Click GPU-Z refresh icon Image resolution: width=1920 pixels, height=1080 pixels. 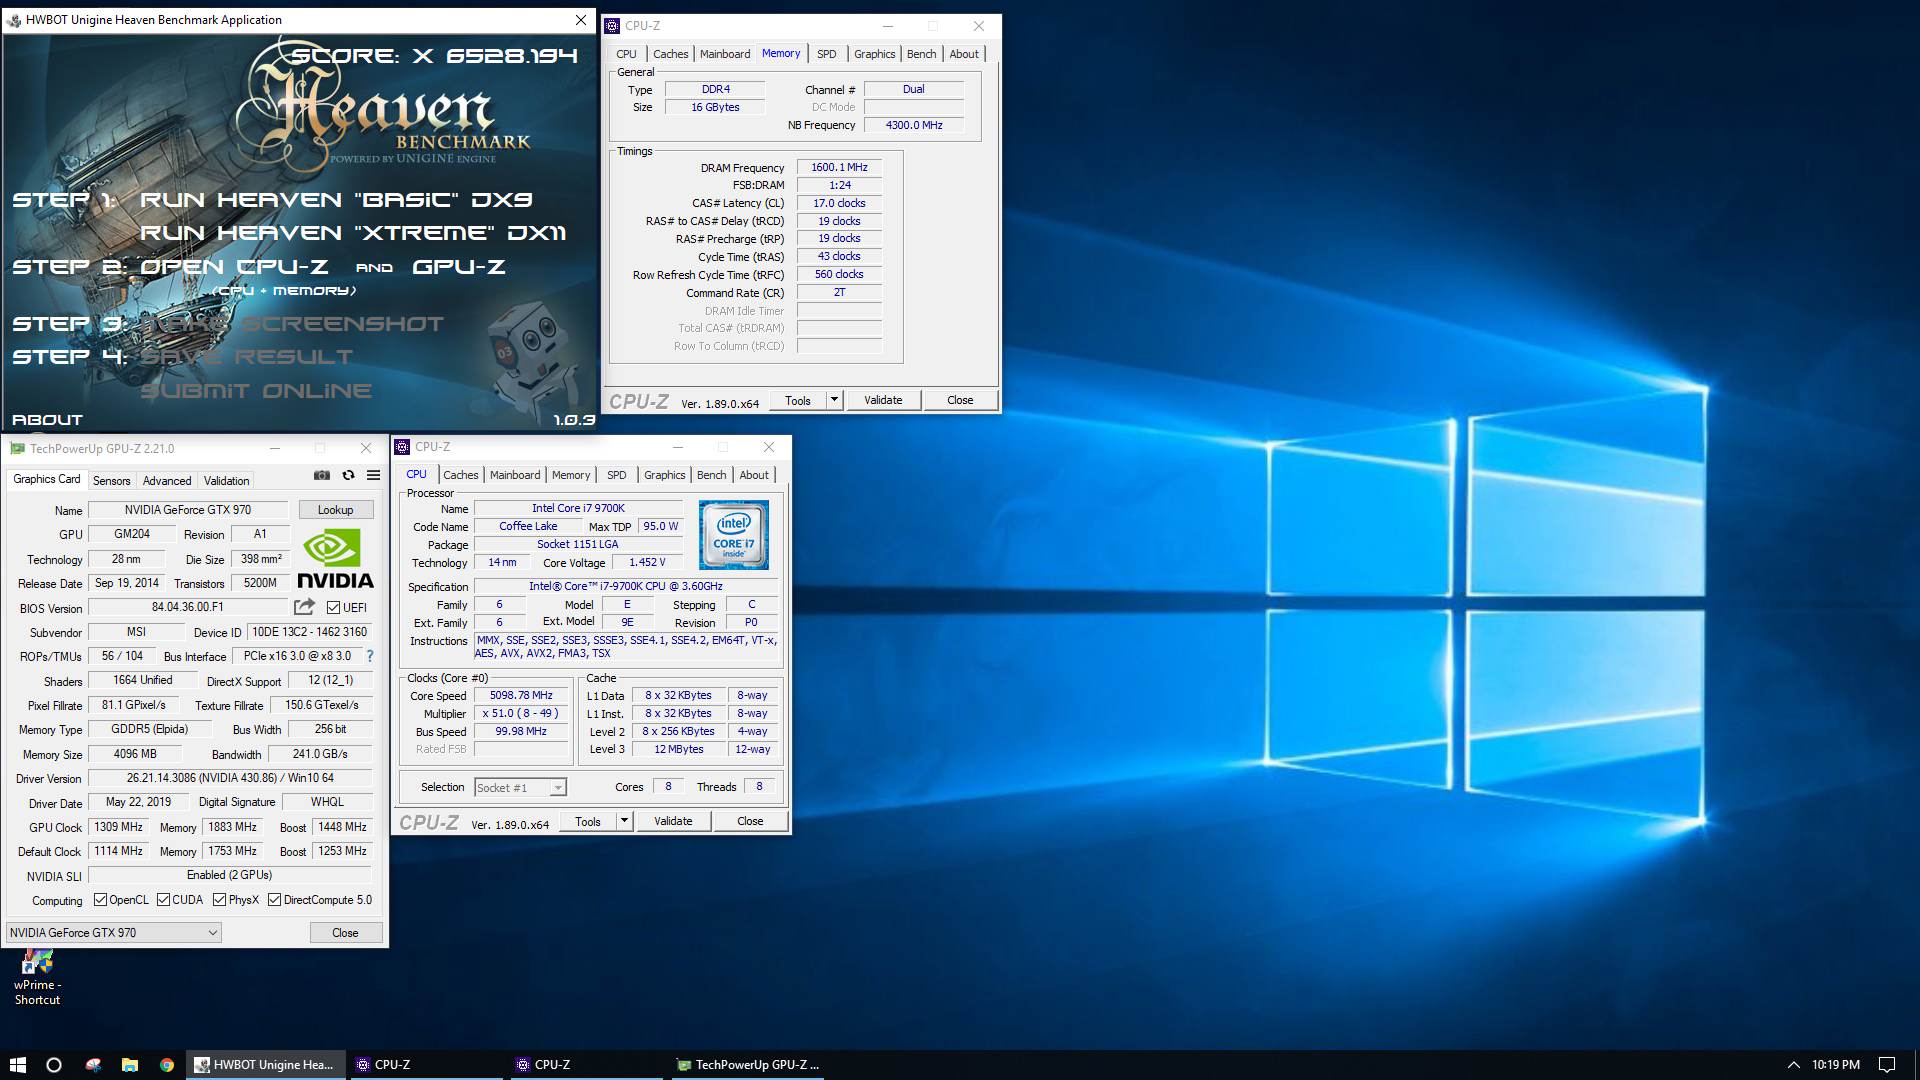click(x=348, y=476)
